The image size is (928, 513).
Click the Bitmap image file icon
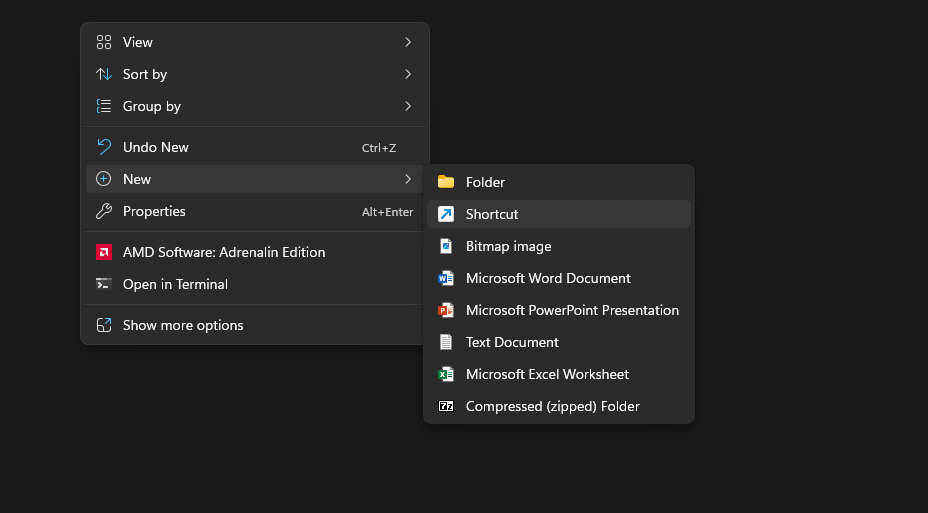point(446,246)
